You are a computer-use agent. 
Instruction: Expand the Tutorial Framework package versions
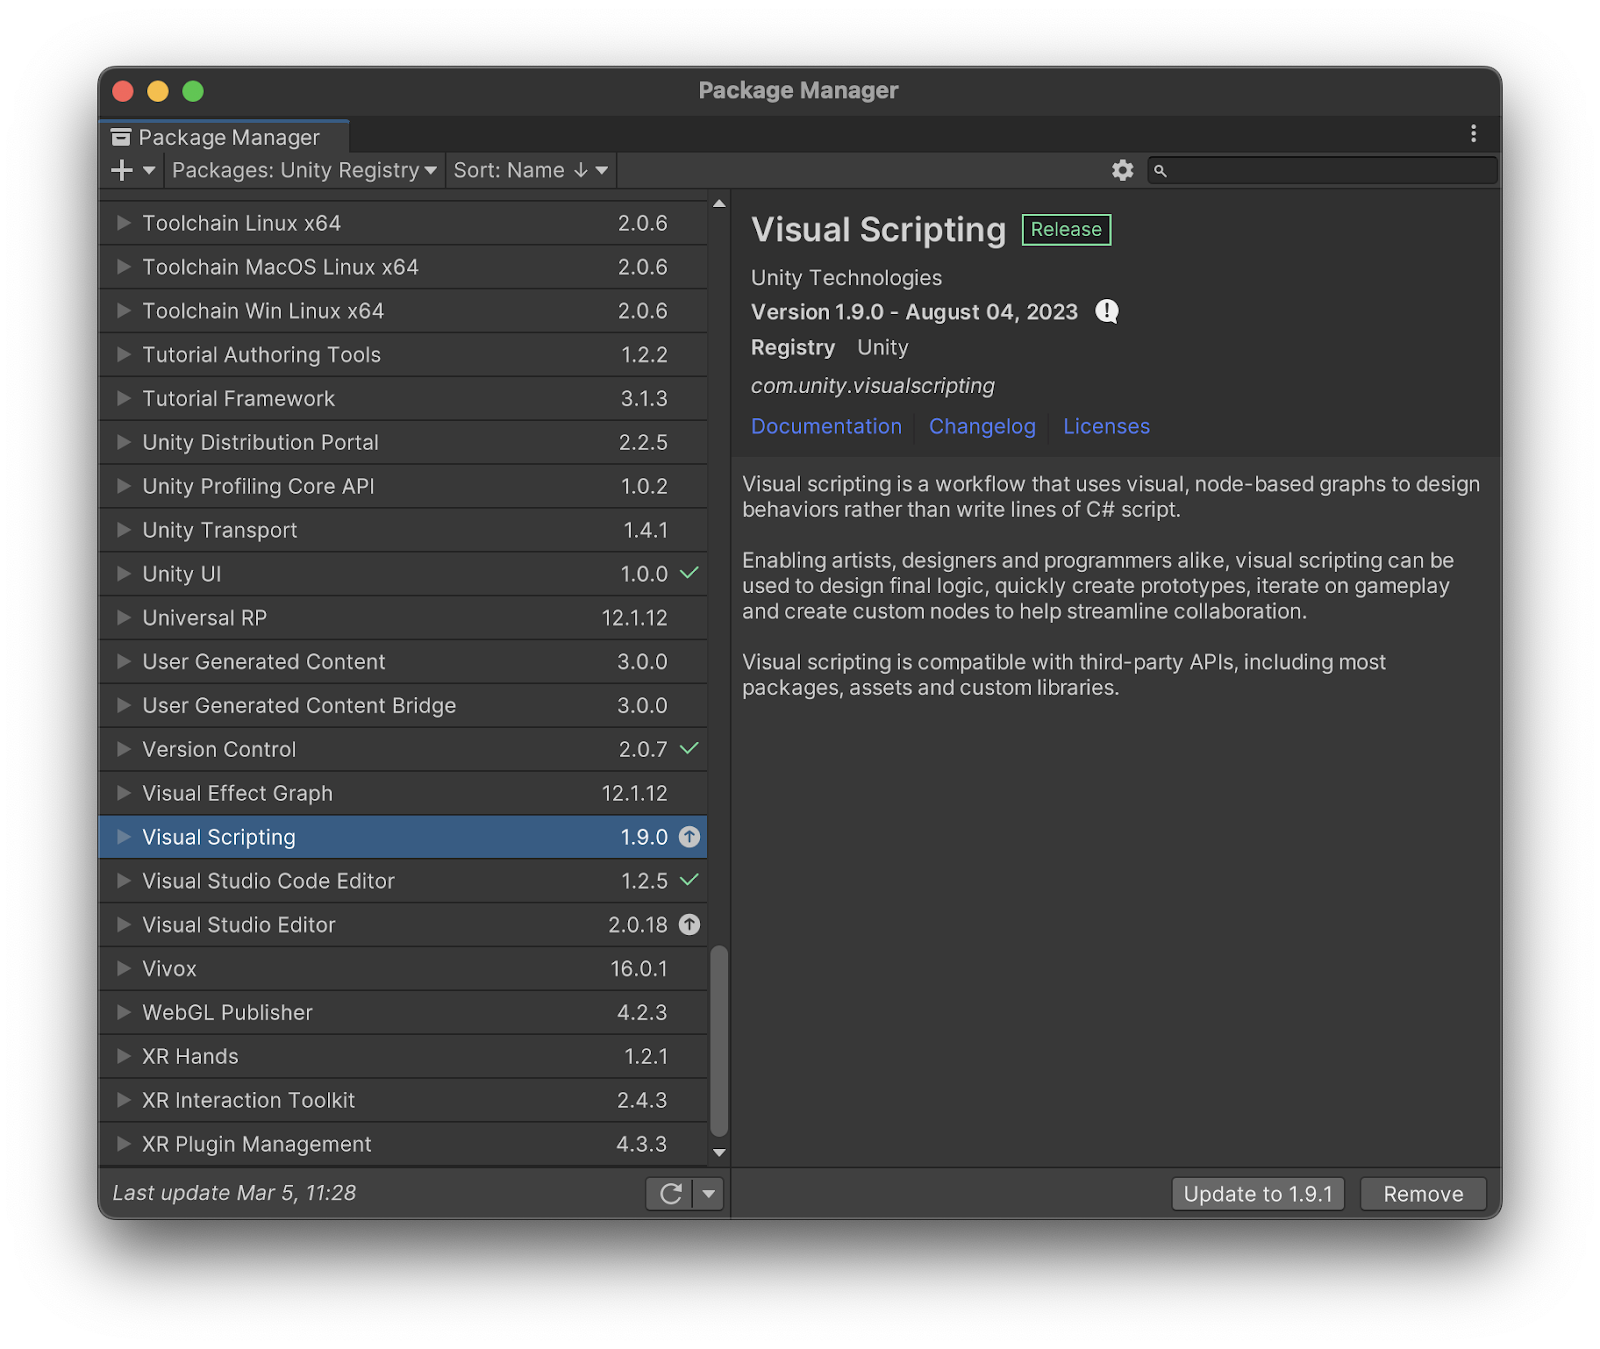[x=124, y=398]
